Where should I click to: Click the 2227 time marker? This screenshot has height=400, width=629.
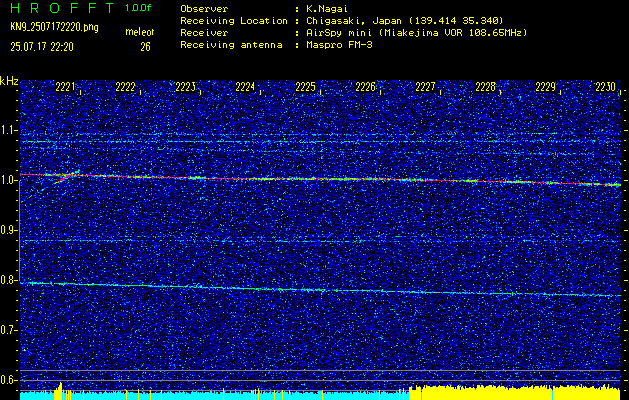(425, 87)
